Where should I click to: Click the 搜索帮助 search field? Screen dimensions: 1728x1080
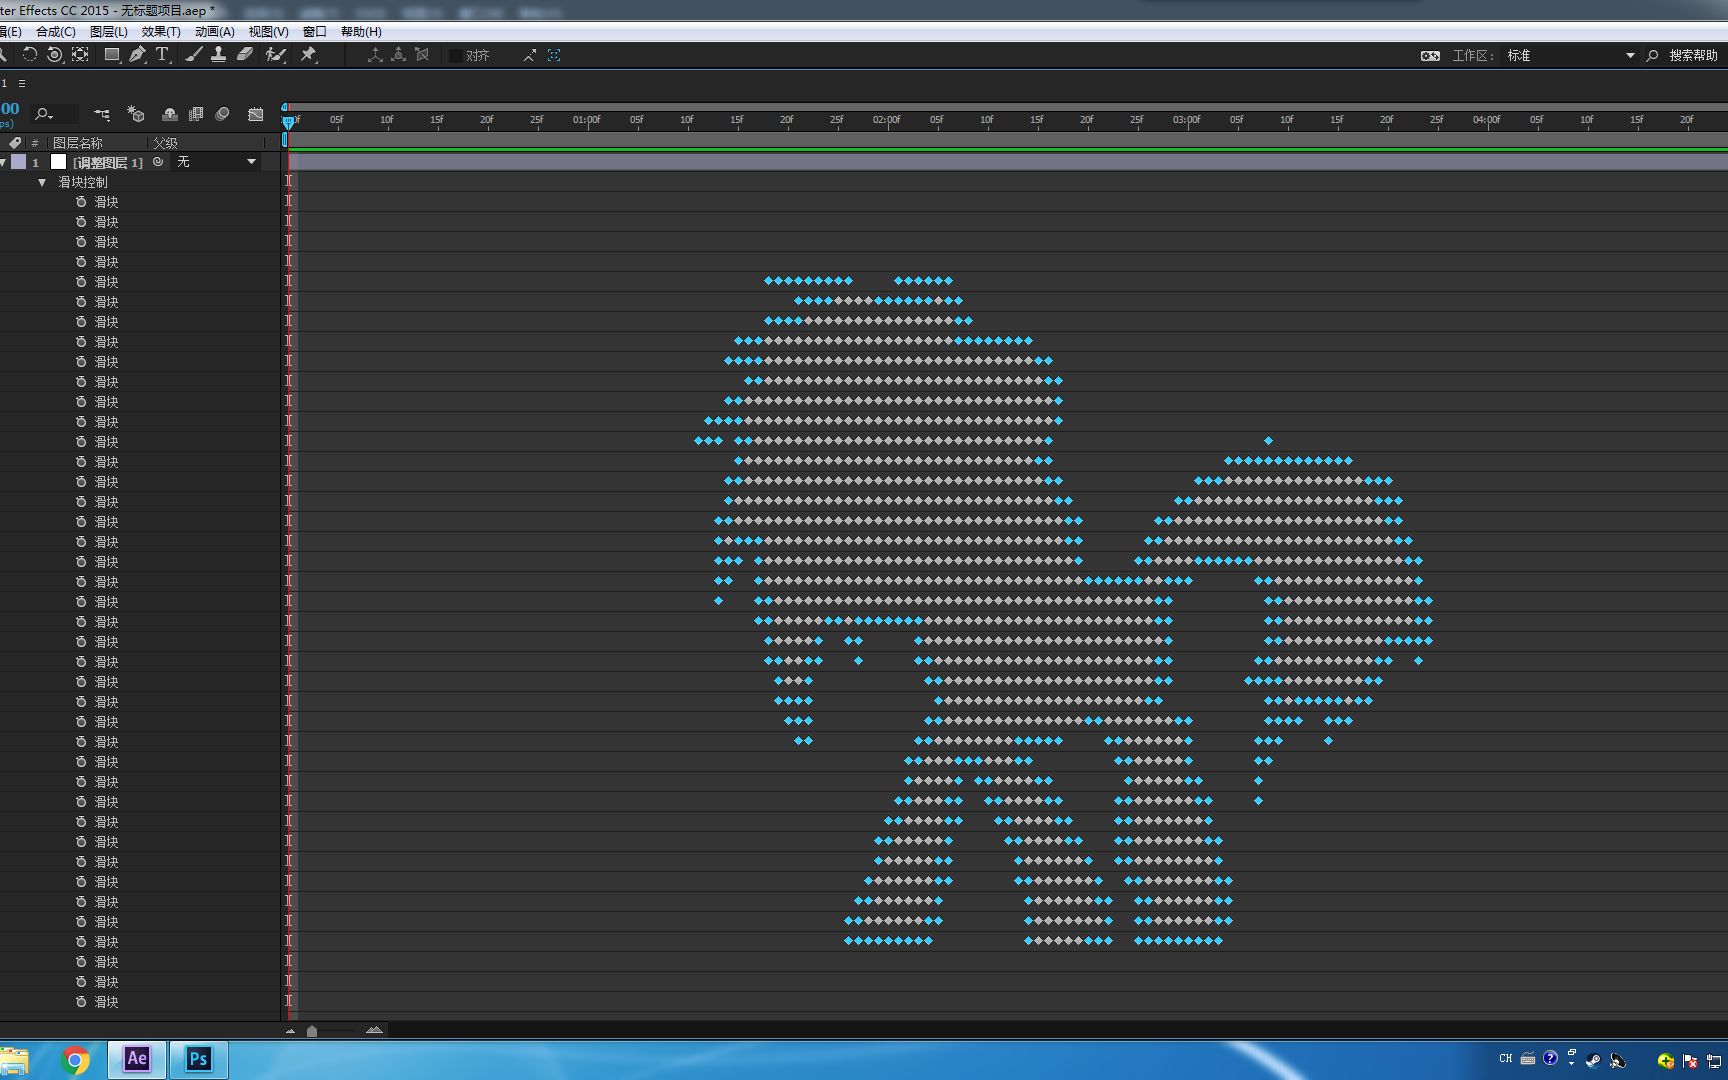tap(1693, 56)
